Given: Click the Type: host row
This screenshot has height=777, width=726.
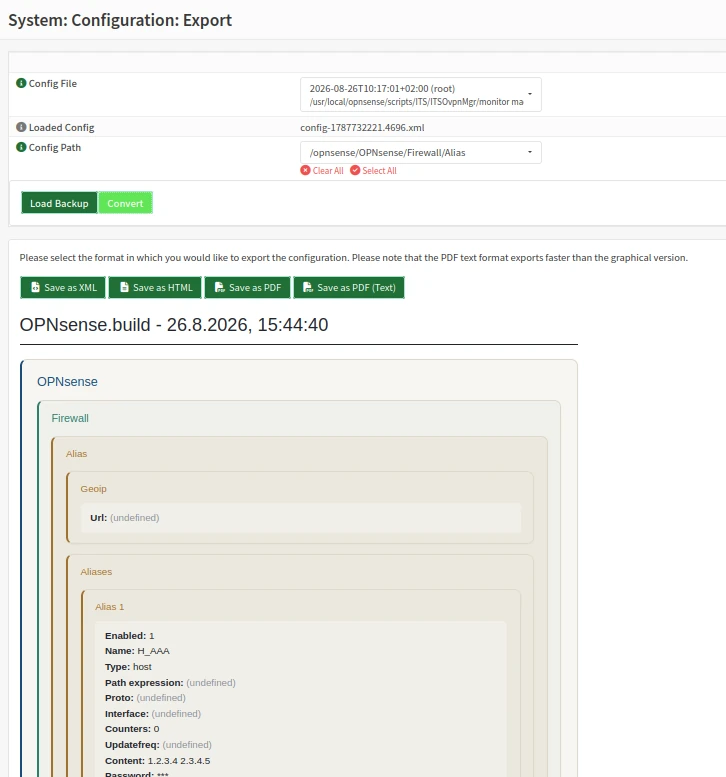Looking at the screenshot, I should pos(128,667).
